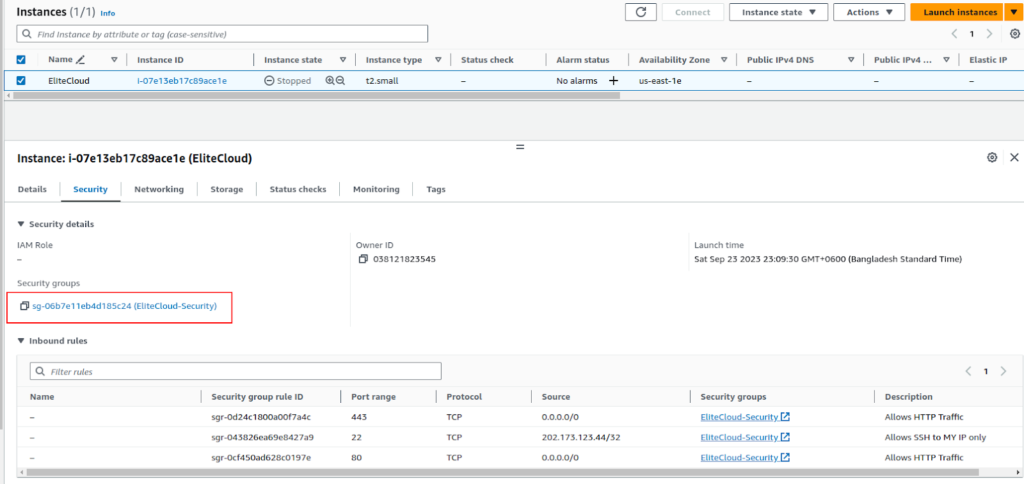Click the disabled Connect button
Screen dimensions: 1024x484
(693, 12)
